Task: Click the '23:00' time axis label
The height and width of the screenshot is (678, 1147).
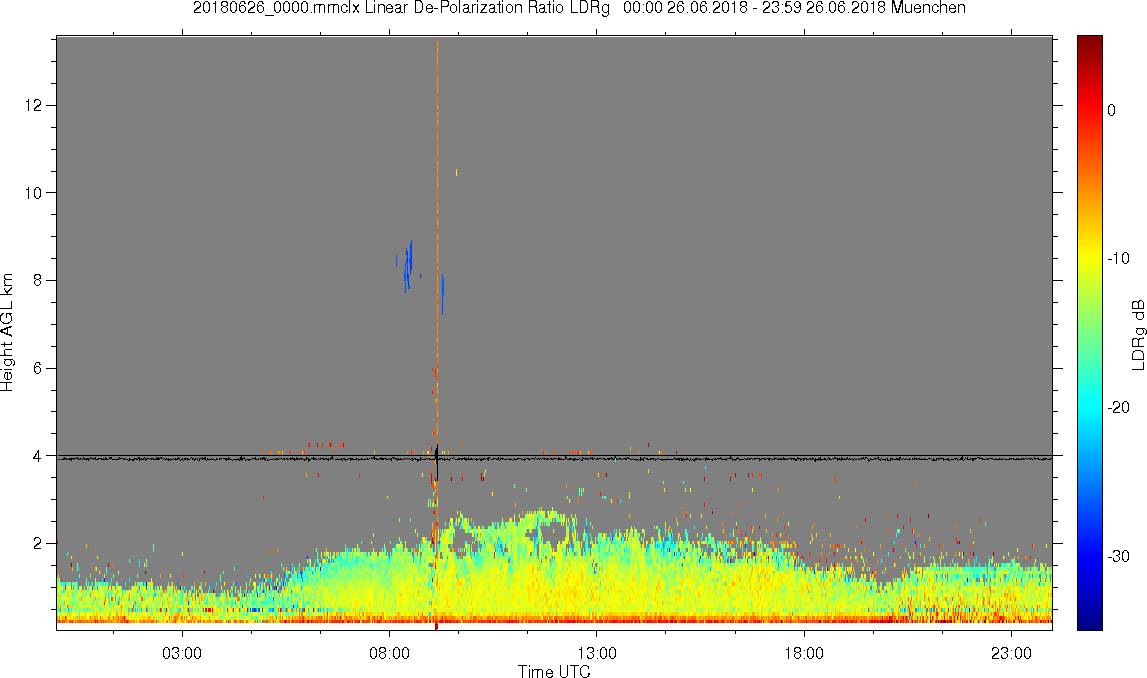Action: (1011, 653)
